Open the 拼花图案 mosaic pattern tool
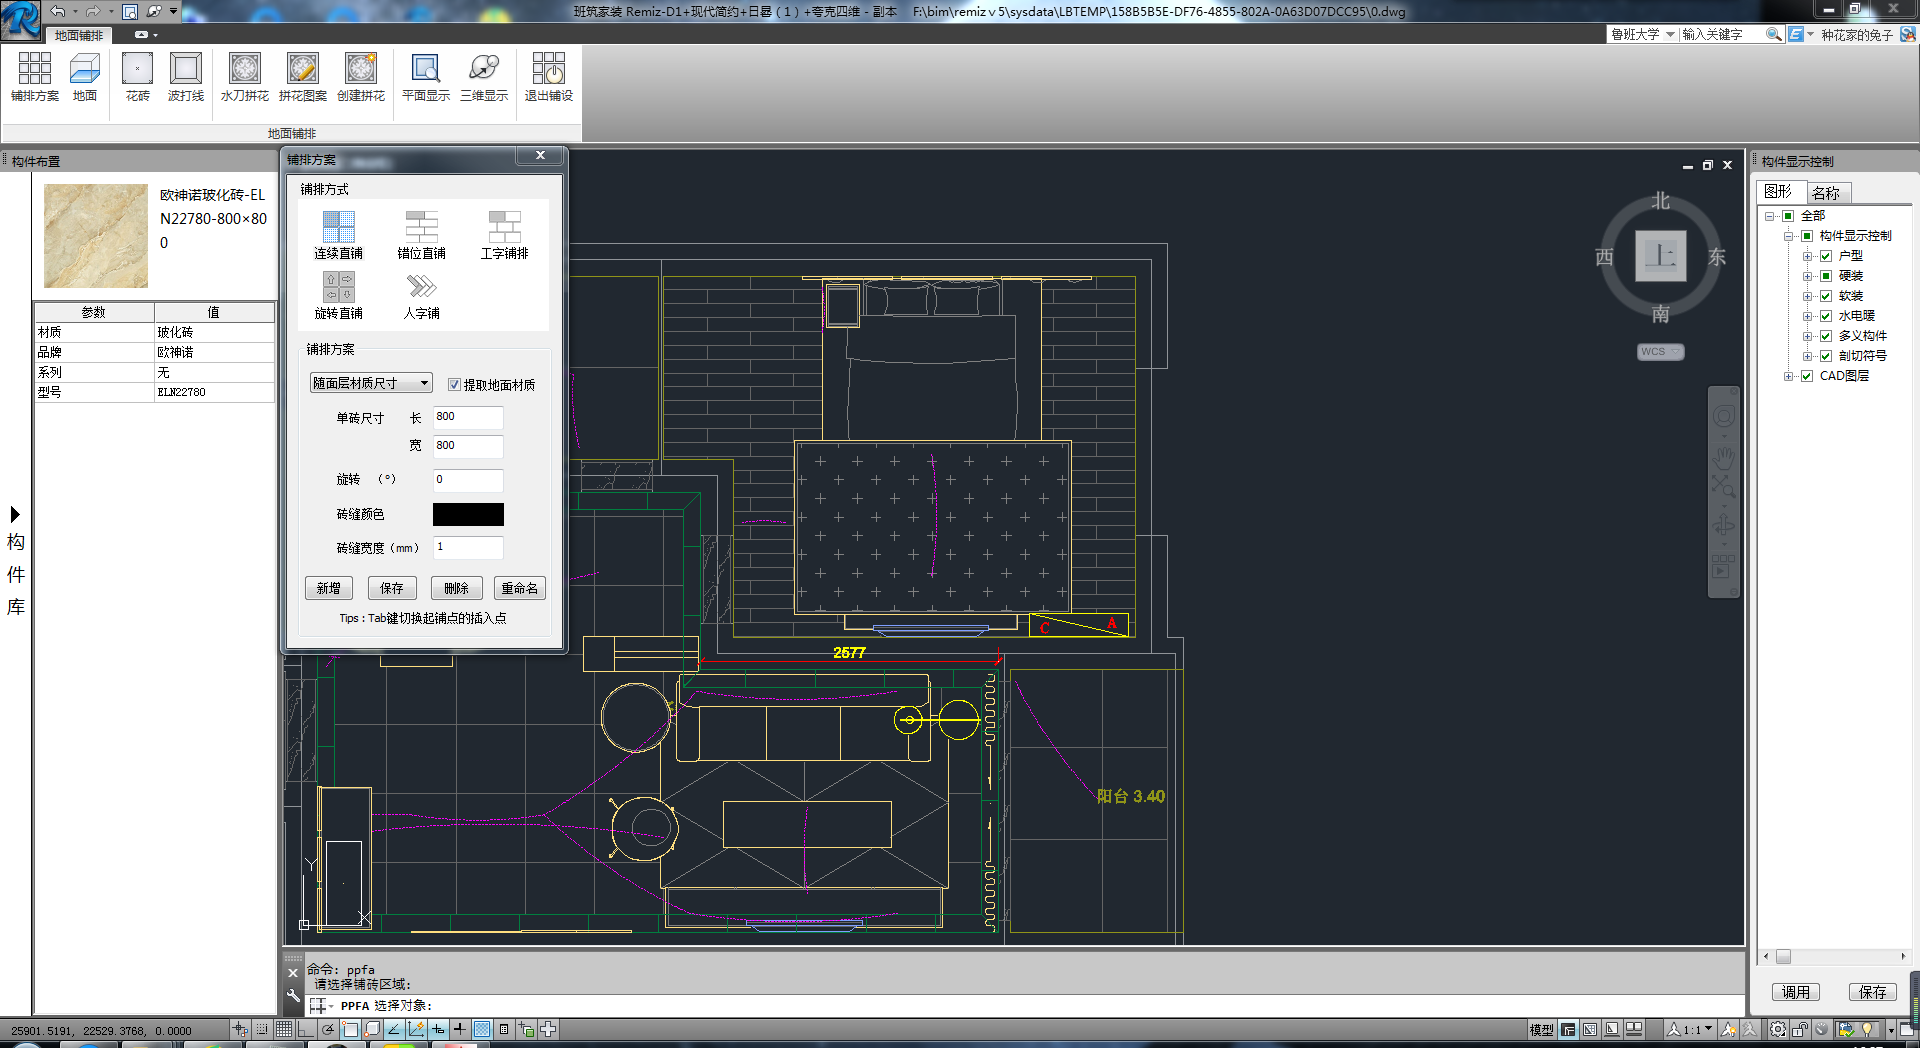 click(x=303, y=77)
